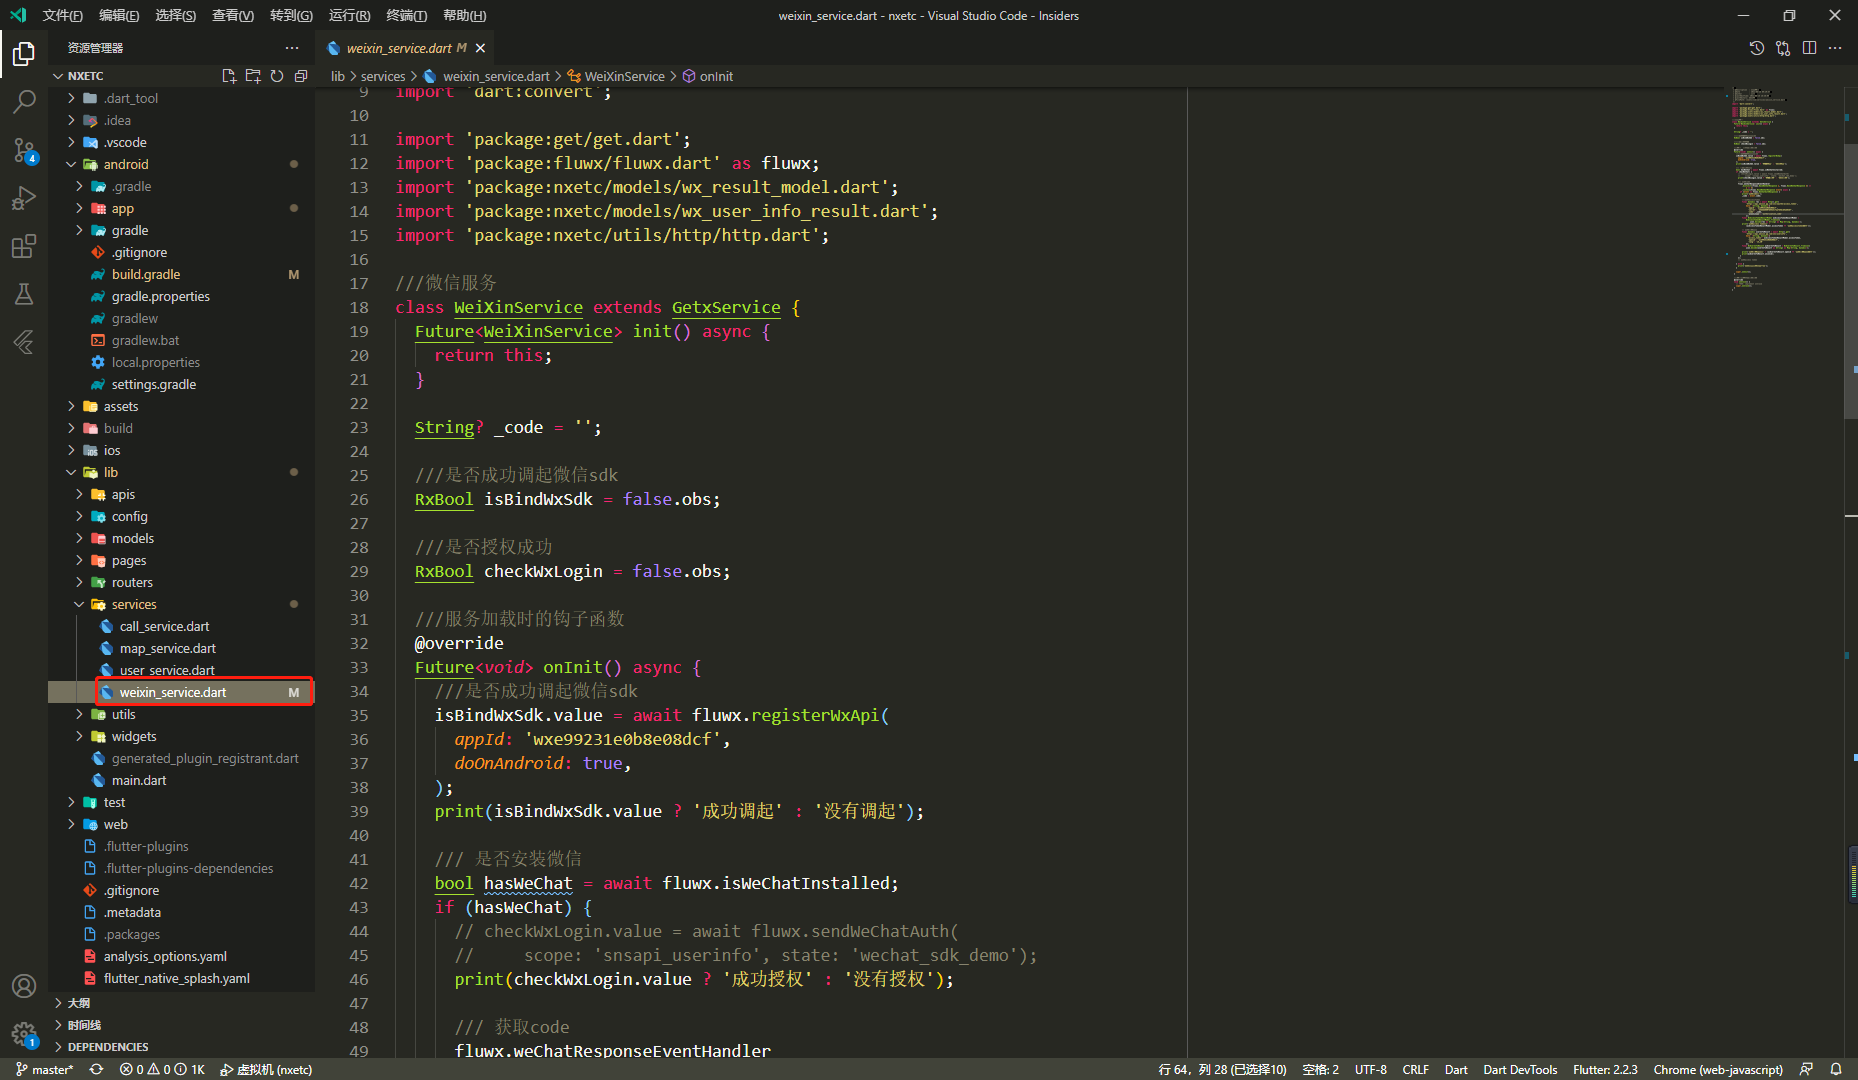The image size is (1858, 1080).
Task: Open the Search view in activity bar
Action: click(24, 101)
